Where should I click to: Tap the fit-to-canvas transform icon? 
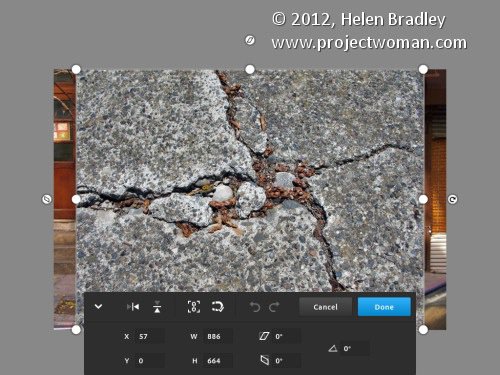pyautogui.click(x=194, y=307)
